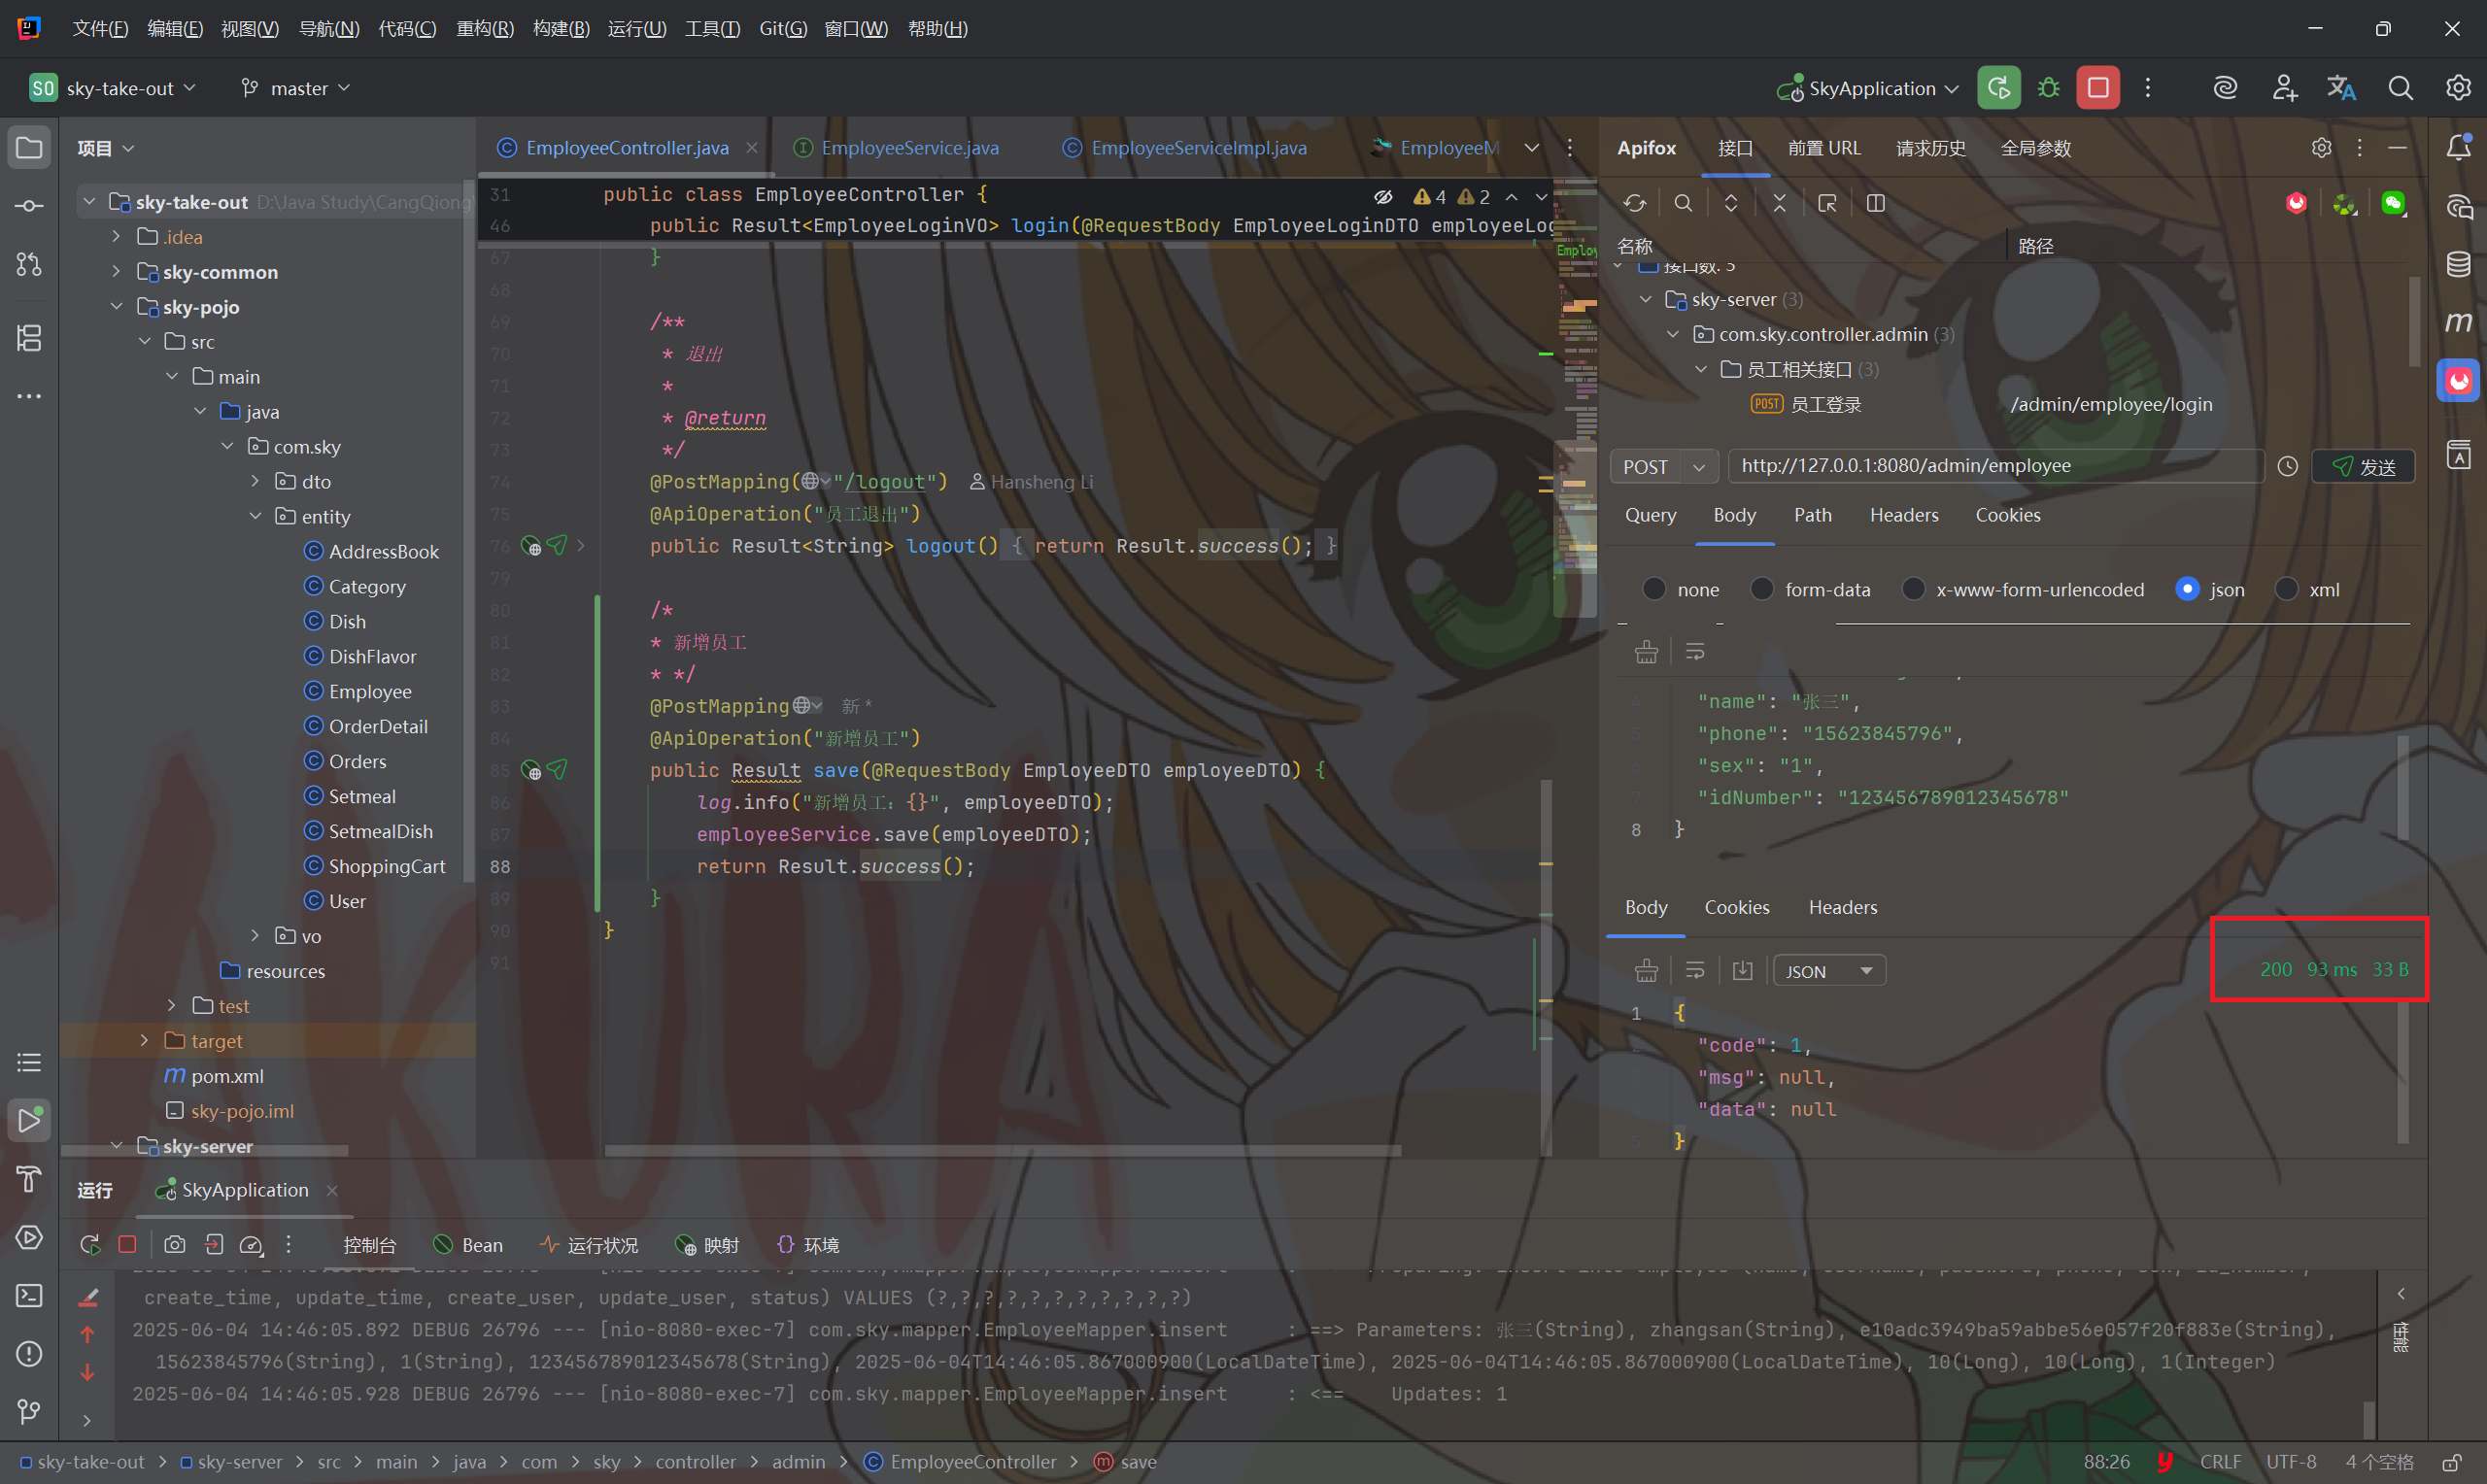Stop the running SkyApplication
The width and height of the screenshot is (2487, 1484).
(2098, 88)
